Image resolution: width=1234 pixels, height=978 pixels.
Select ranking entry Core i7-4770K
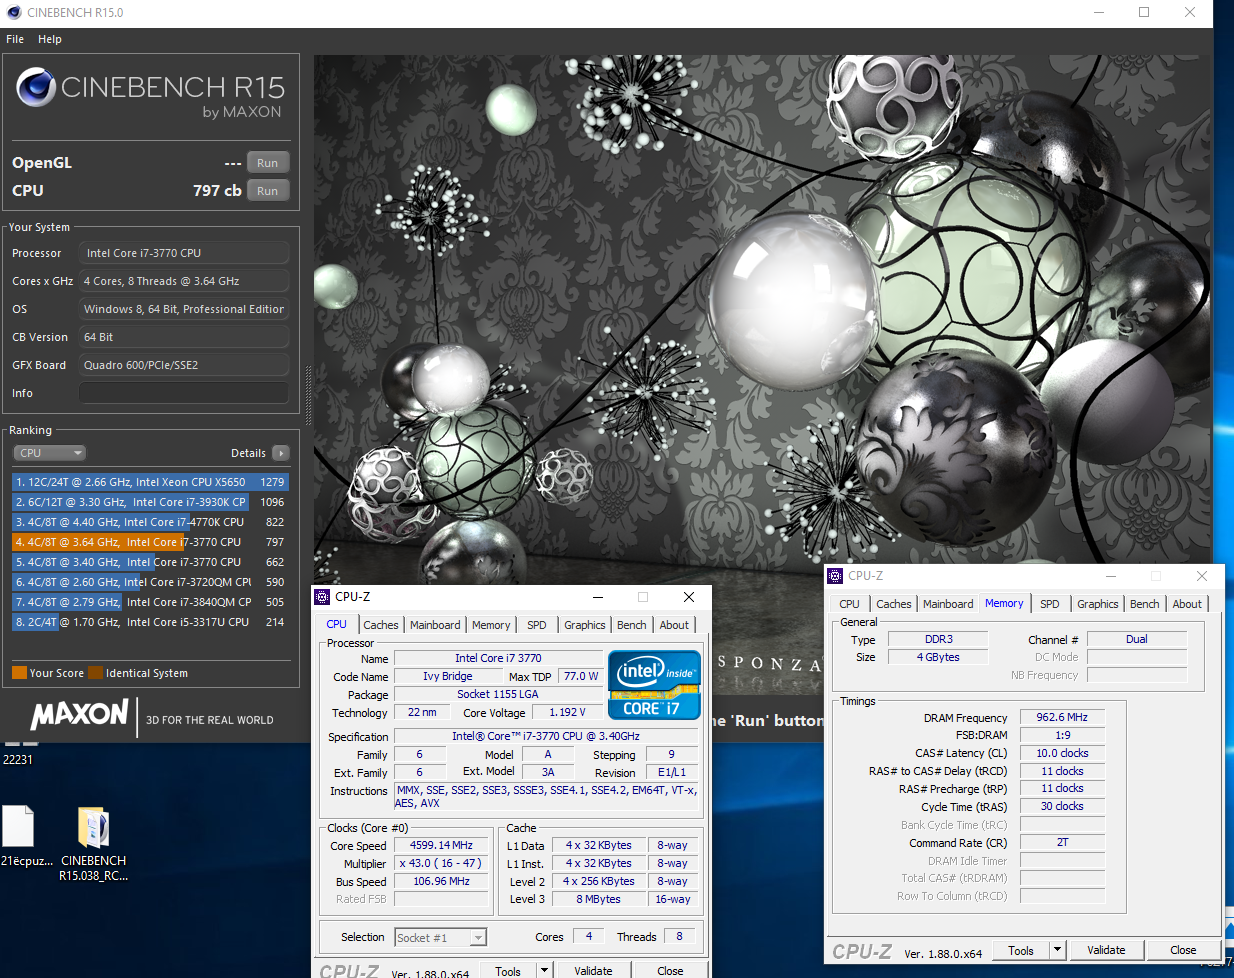(x=150, y=522)
